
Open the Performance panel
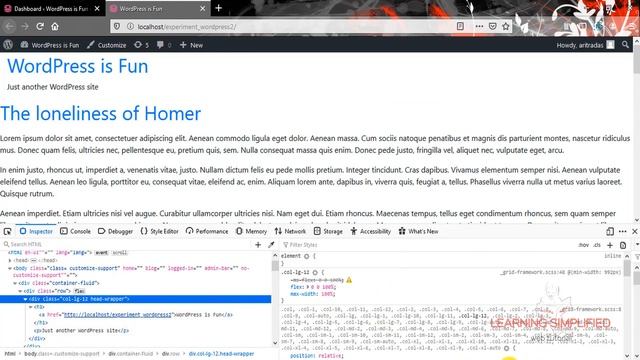[207, 231]
